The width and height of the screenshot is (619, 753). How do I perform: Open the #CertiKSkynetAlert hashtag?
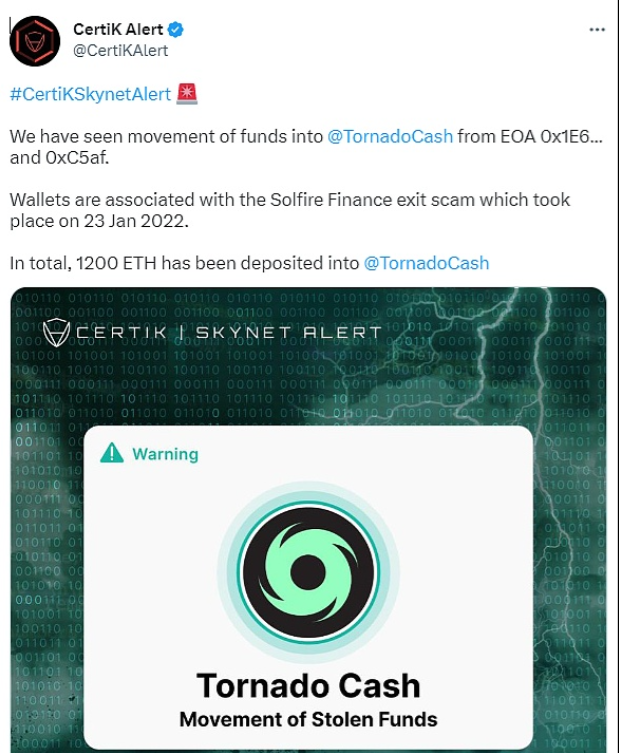90,94
